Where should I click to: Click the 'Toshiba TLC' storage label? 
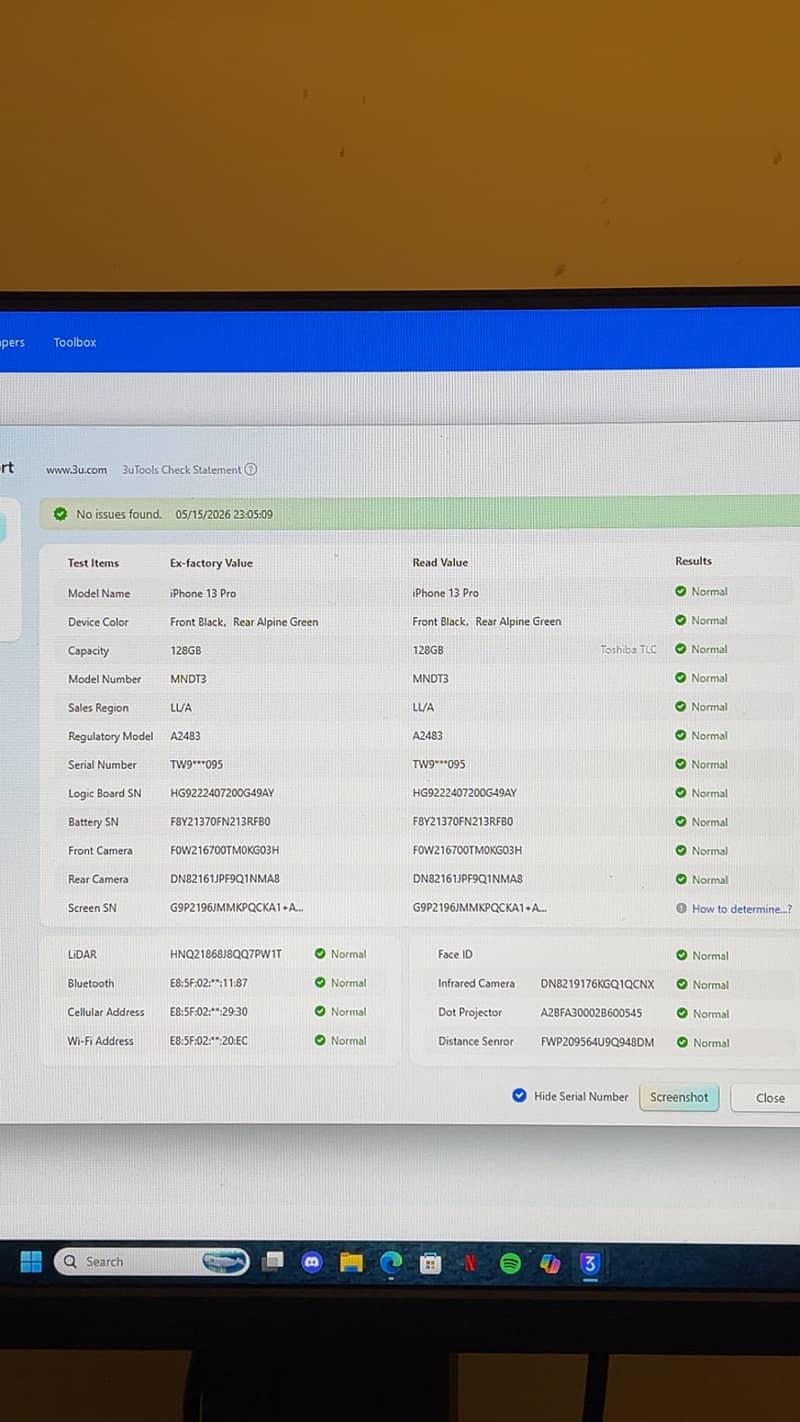[x=628, y=649]
